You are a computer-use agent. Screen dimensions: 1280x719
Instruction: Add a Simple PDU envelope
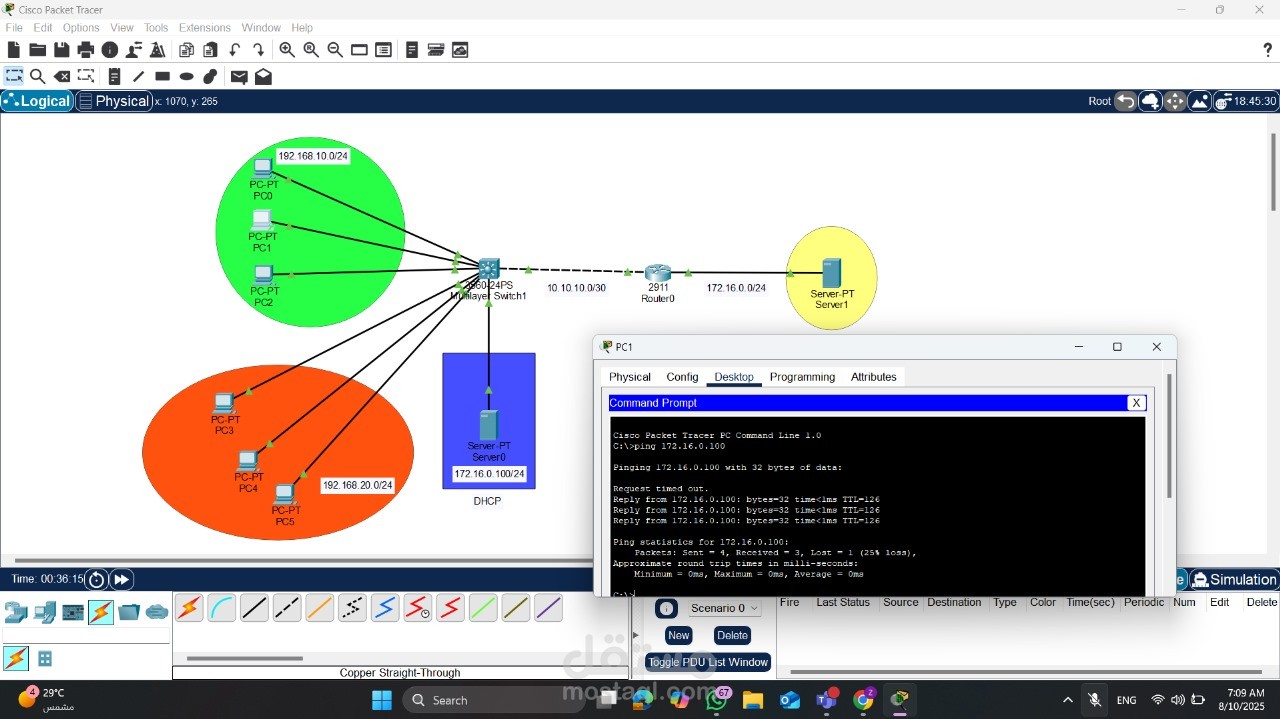tap(239, 76)
